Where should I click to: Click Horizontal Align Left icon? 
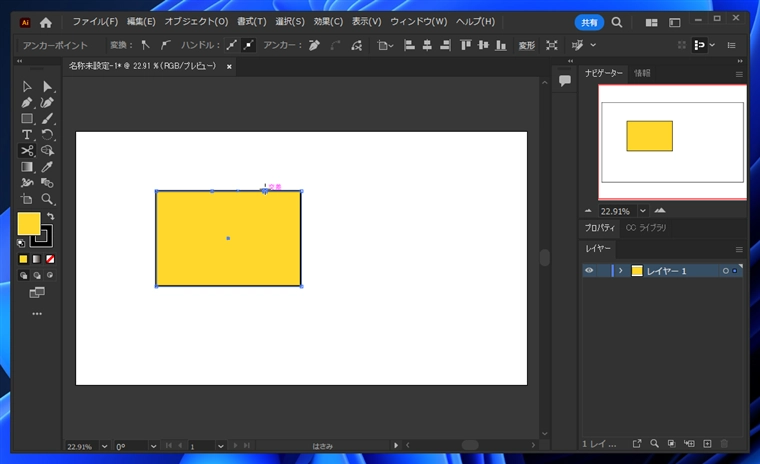point(409,45)
